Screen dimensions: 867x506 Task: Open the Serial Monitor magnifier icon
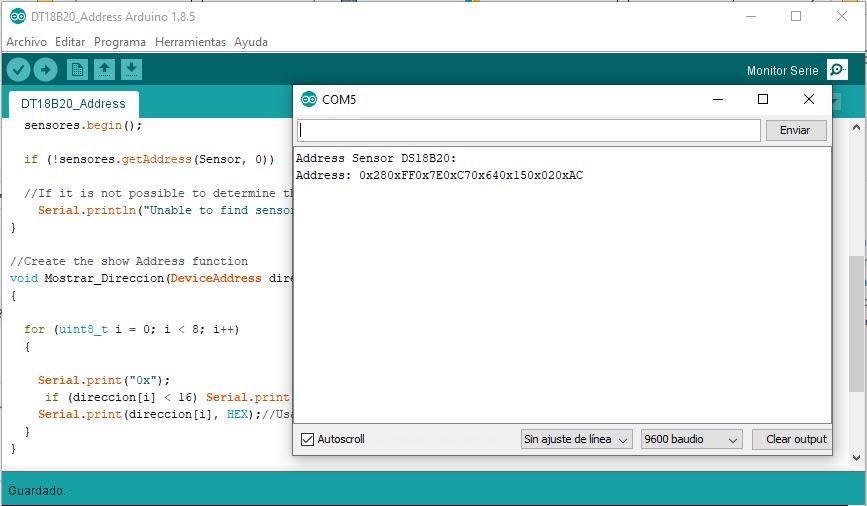click(837, 70)
